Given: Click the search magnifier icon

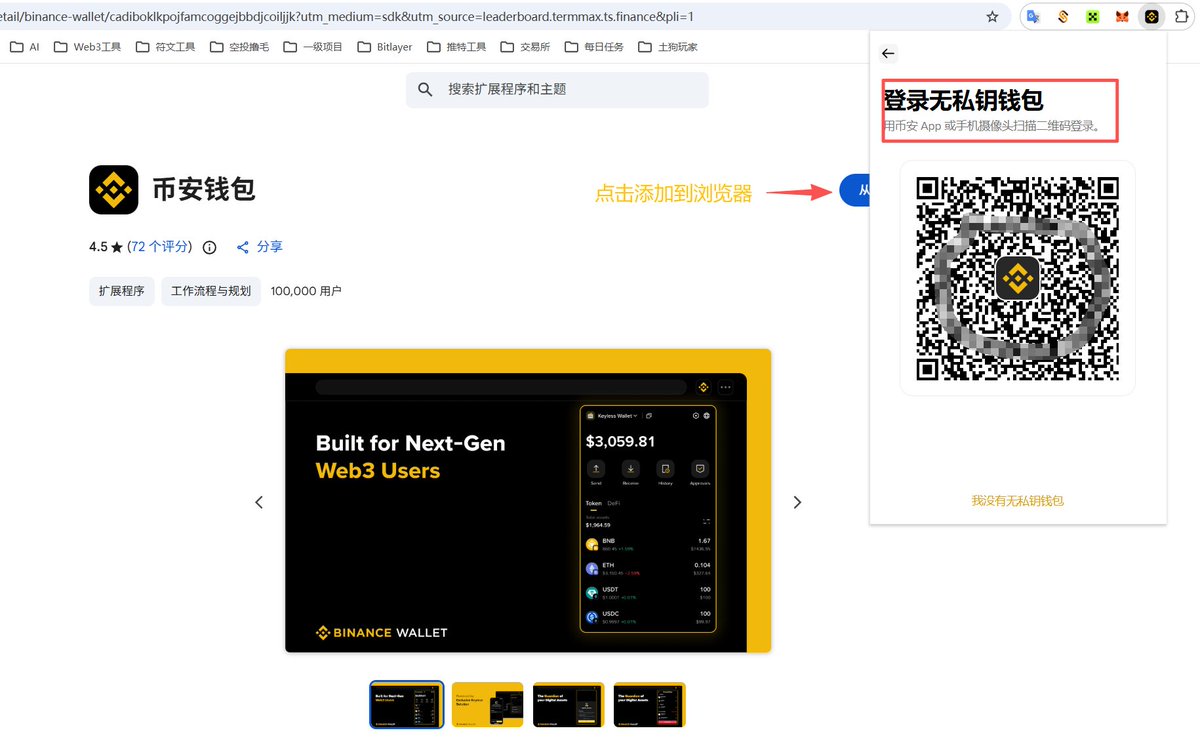Looking at the screenshot, I should [426, 89].
